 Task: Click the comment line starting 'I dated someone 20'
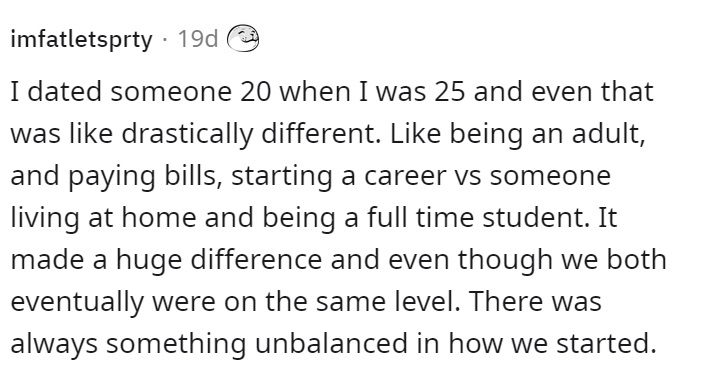point(332,92)
